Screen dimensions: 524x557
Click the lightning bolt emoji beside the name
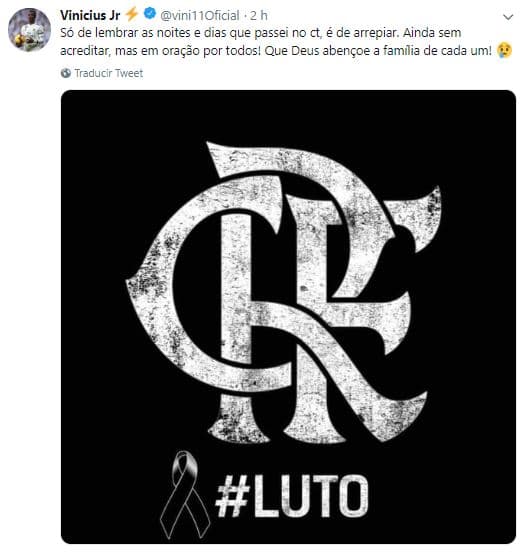click(132, 15)
